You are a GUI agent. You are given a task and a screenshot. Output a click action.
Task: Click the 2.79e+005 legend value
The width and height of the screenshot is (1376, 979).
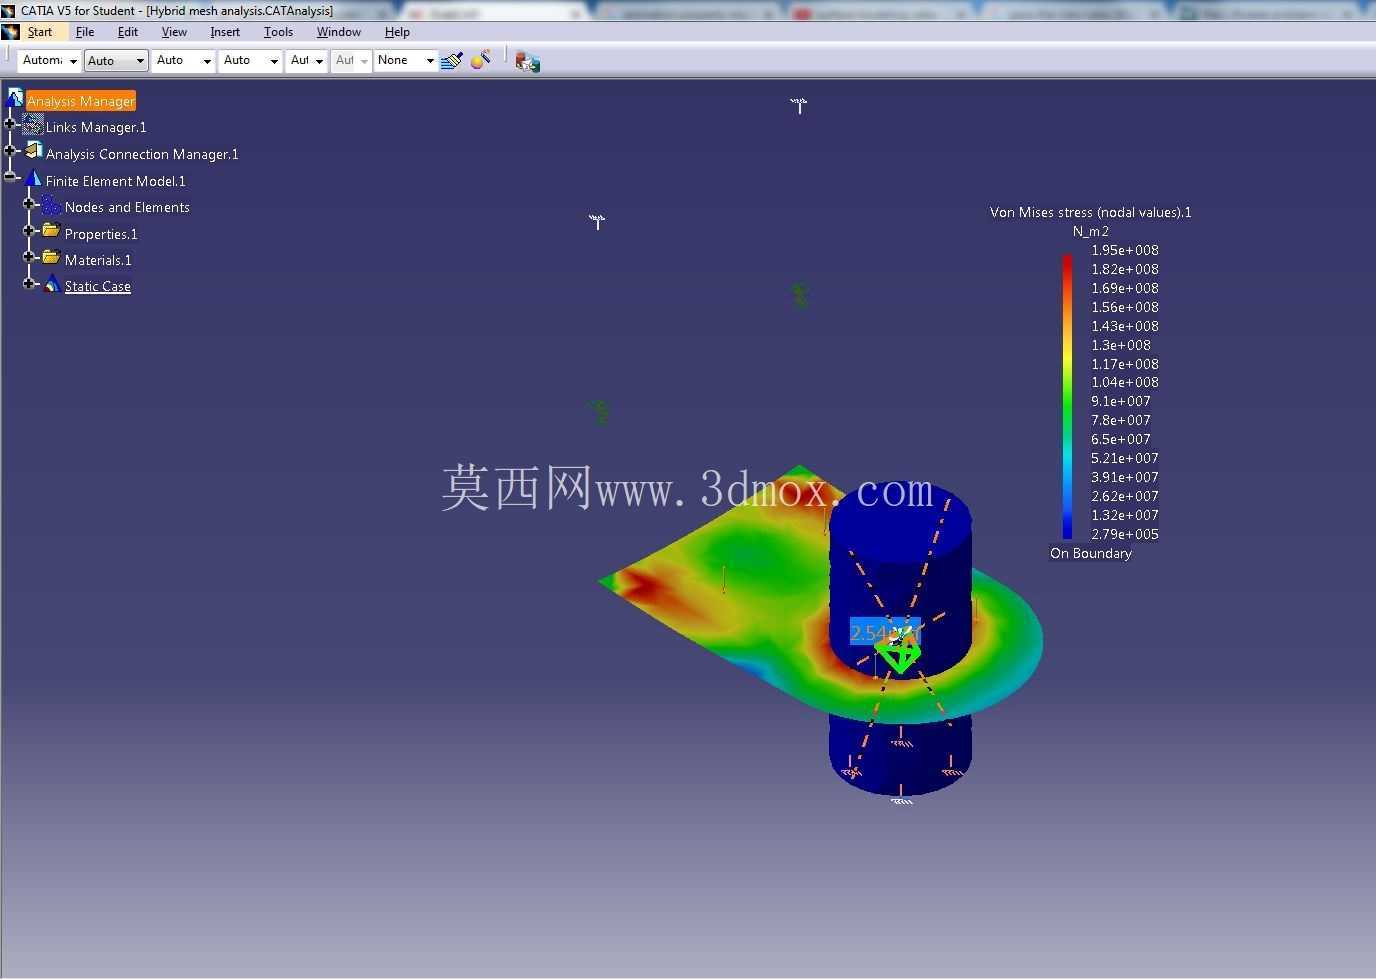[x=1125, y=534]
